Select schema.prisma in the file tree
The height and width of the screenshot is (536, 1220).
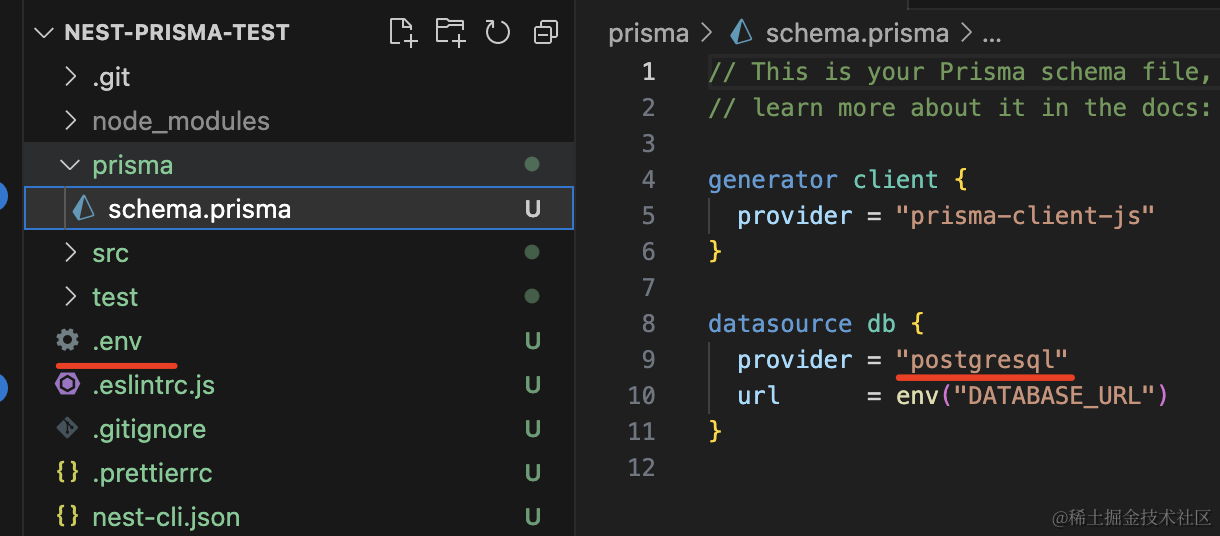tap(199, 209)
